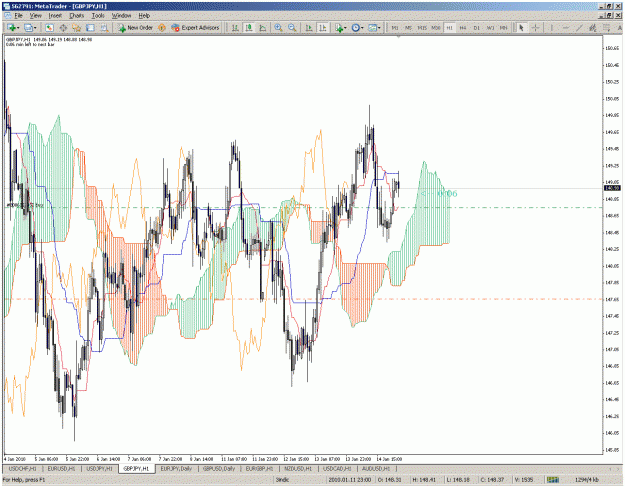Switch to the EURUSD,H1 chart tab
This screenshot has width=625, height=486.
61,469
